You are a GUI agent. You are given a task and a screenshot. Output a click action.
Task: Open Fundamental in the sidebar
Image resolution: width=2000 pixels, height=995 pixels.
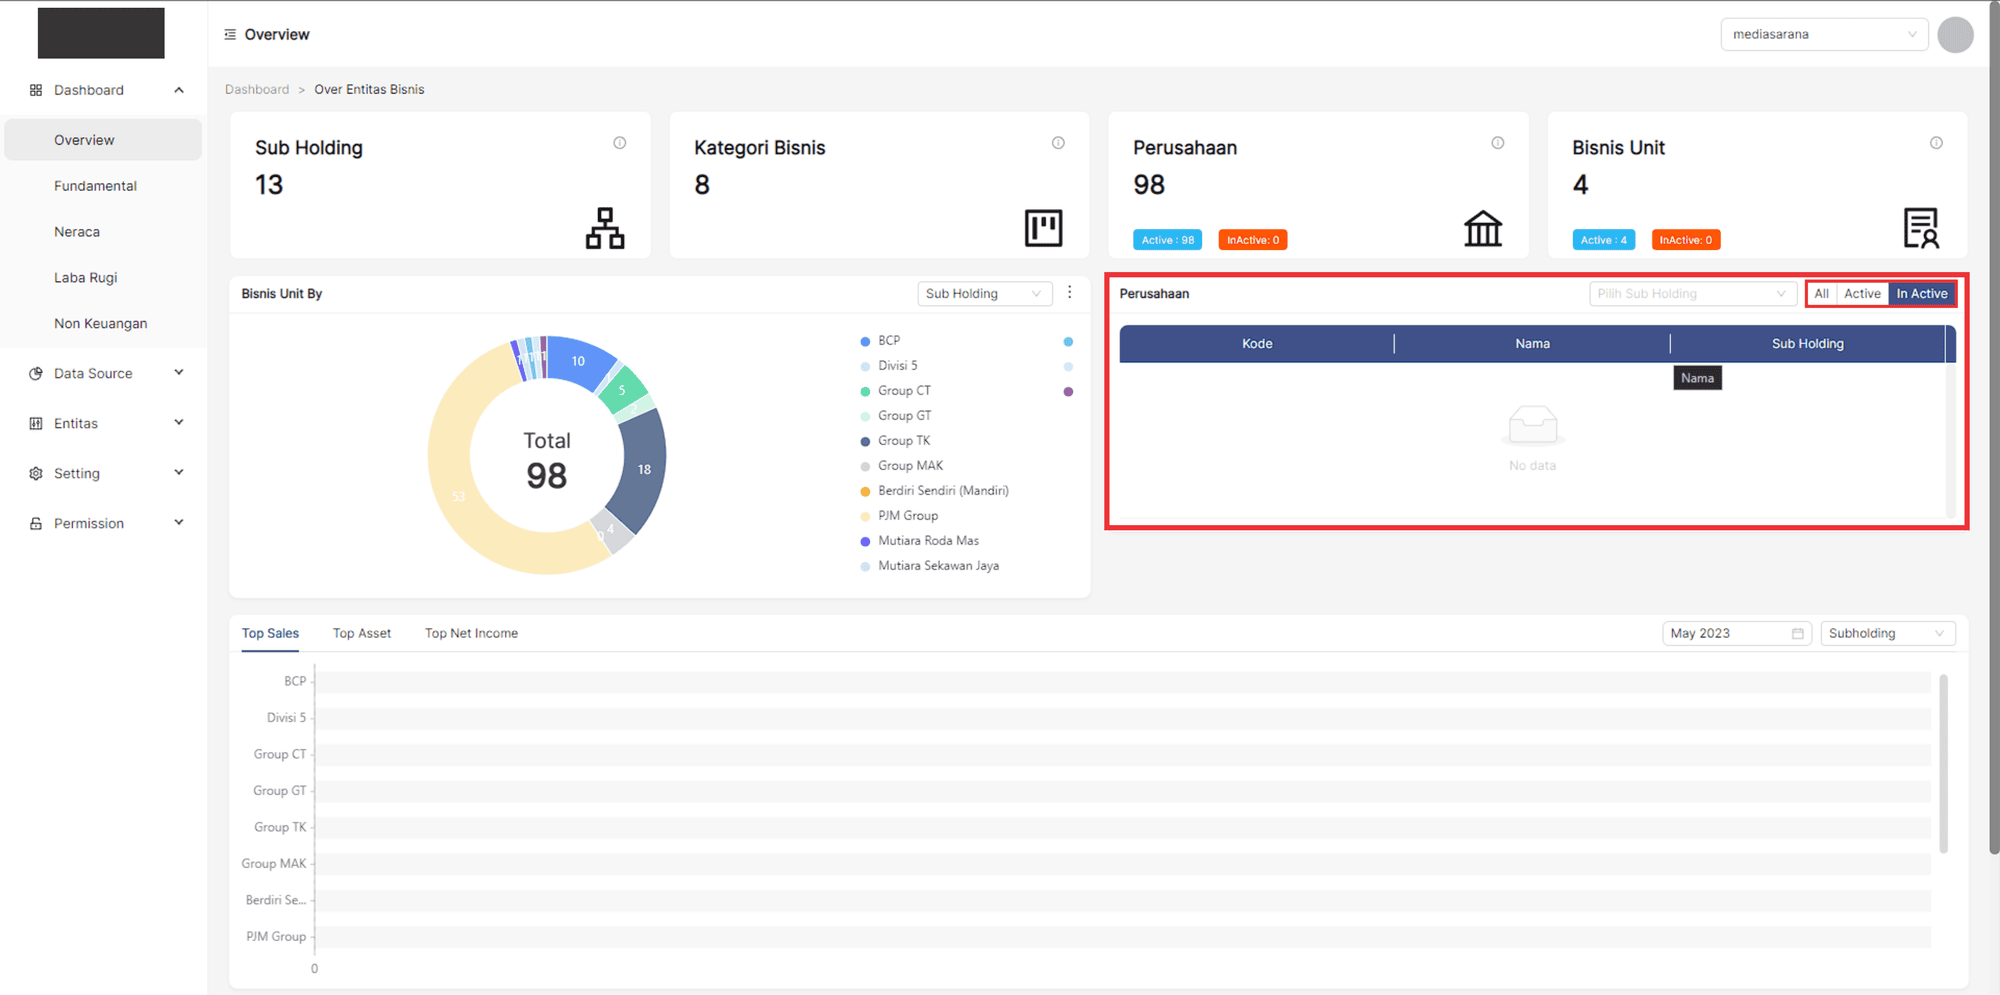[x=95, y=186]
